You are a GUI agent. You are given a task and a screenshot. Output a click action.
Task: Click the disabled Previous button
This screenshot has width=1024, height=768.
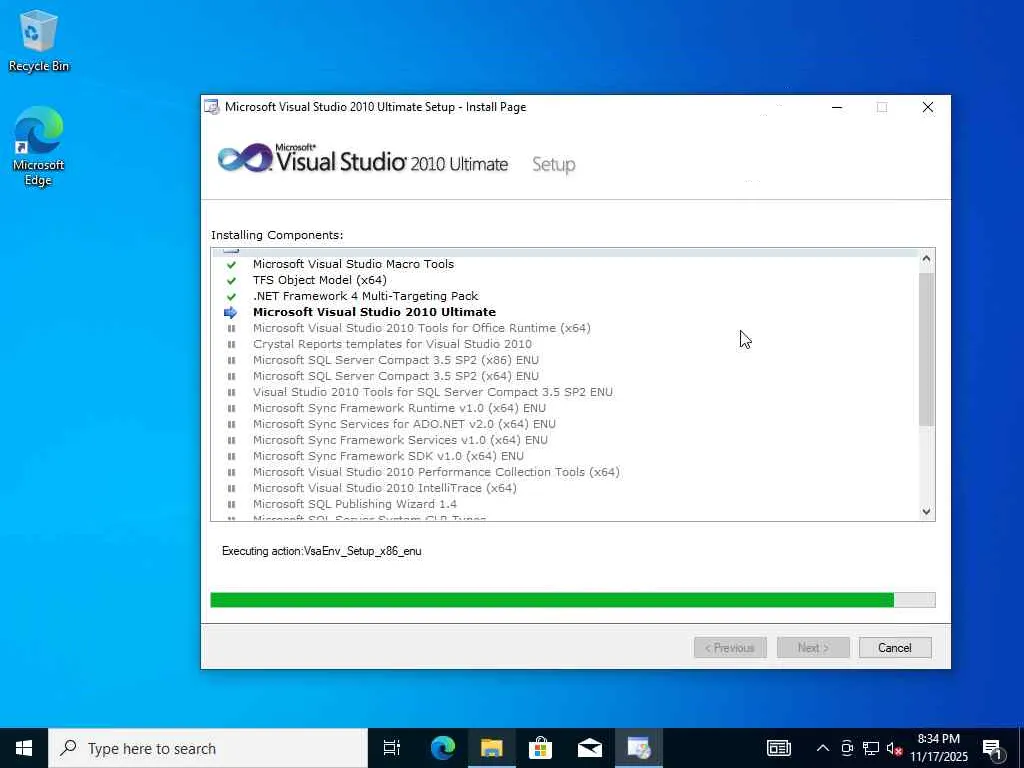pos(730,648)
